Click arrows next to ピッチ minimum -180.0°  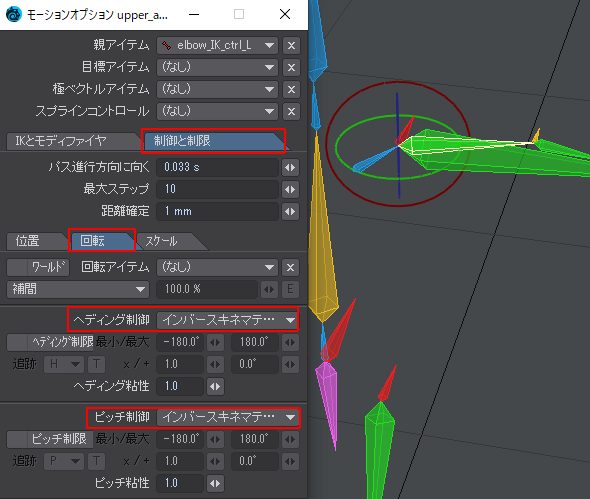tap(215, 439)
